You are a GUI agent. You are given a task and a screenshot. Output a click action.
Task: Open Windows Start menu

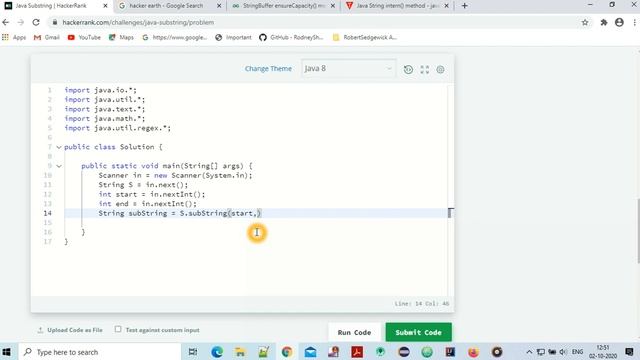pyautogui.click(x=7, y=352)
